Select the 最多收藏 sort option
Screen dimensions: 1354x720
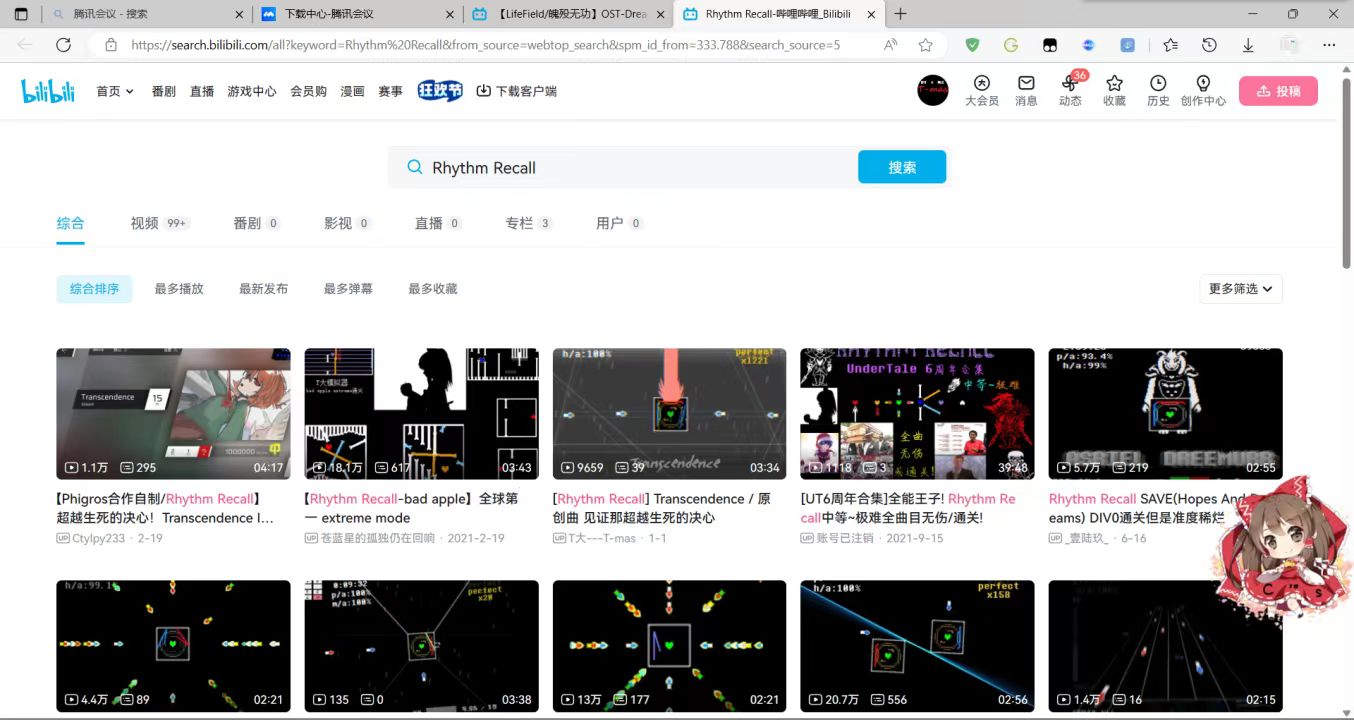[x=432, y=289]
